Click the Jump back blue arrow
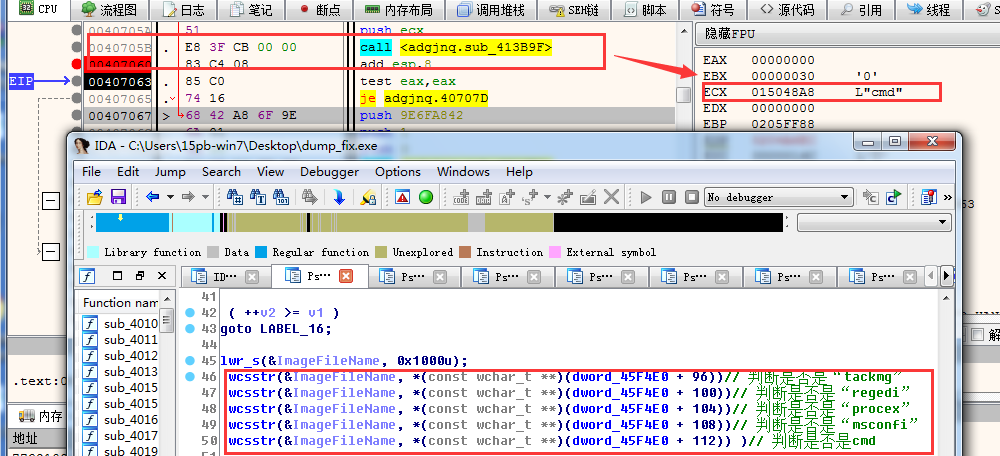 (151, 197)
